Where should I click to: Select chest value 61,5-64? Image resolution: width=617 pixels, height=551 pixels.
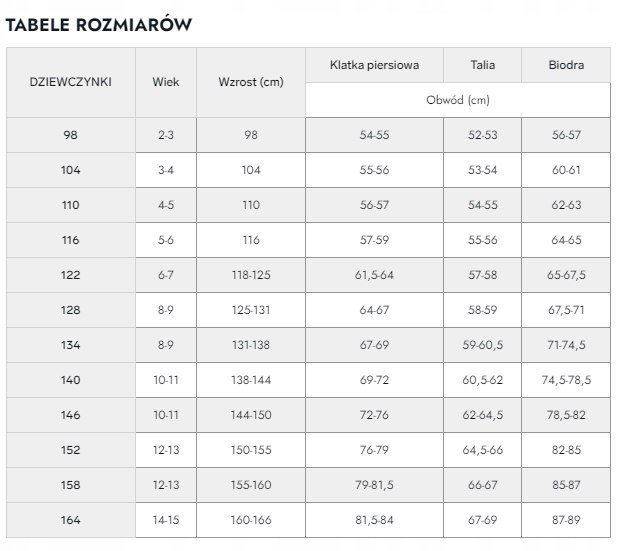point(374,275)
